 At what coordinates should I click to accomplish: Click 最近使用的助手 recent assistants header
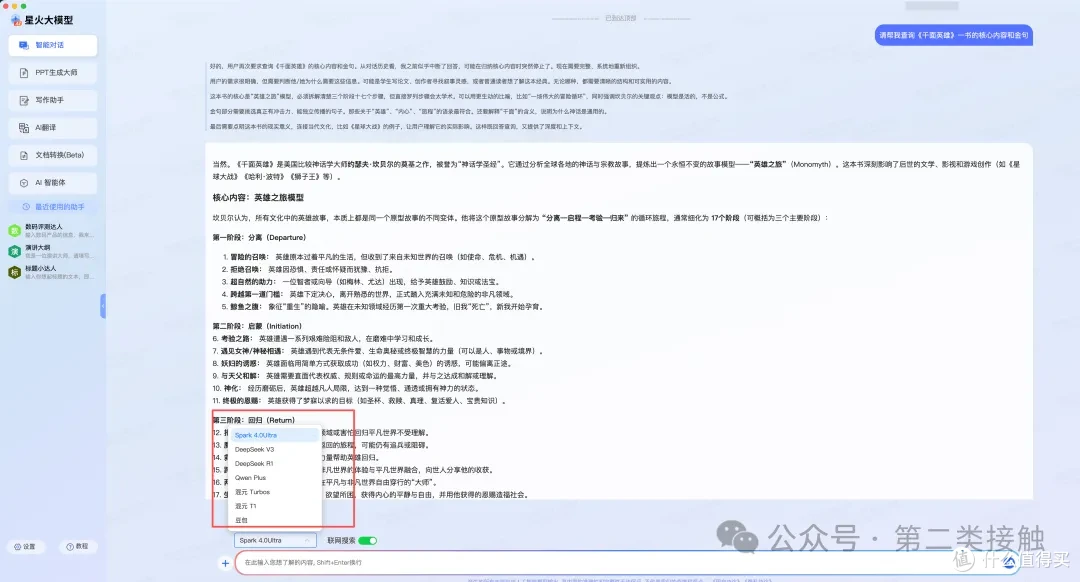[53, 207]
